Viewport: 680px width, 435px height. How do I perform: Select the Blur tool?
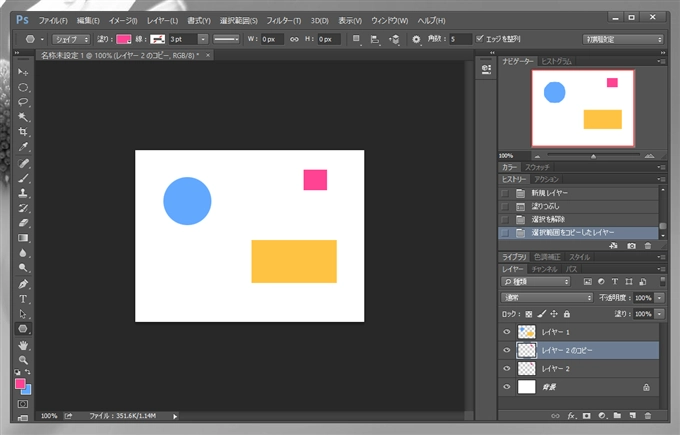23,253
